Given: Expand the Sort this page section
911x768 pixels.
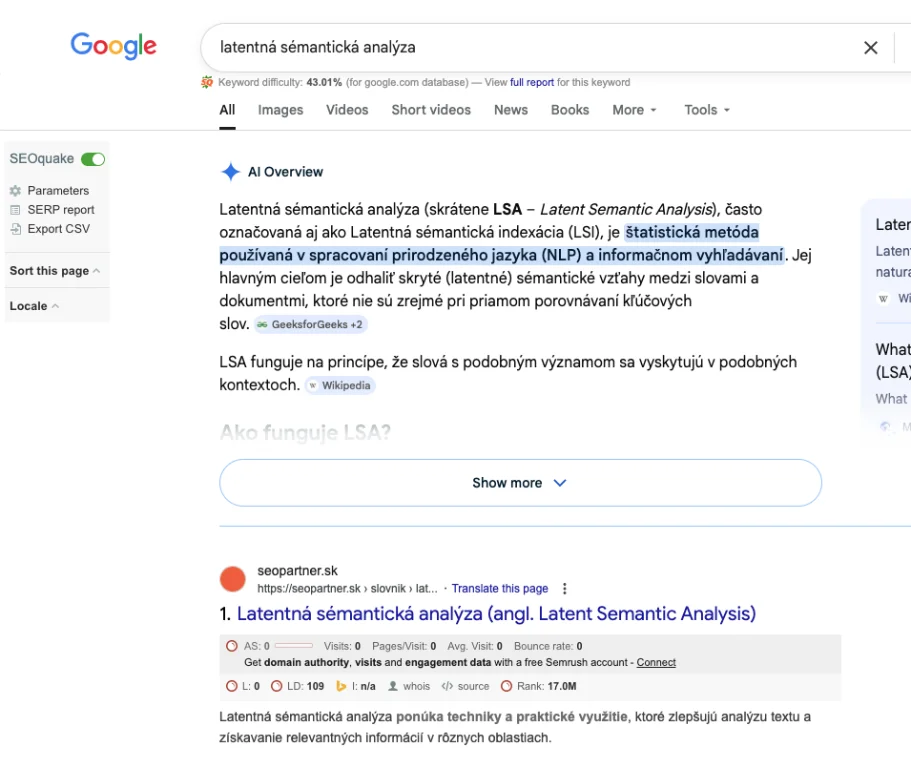Looking at the screenshot, I should coord(54,271).
